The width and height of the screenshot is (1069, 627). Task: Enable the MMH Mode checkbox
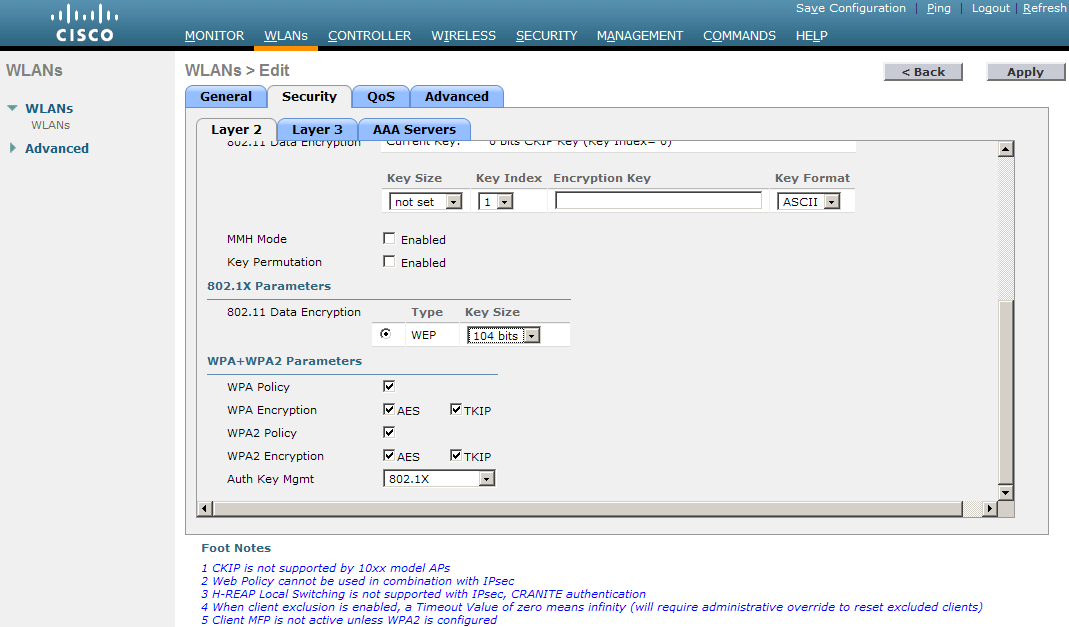[389, 239]
